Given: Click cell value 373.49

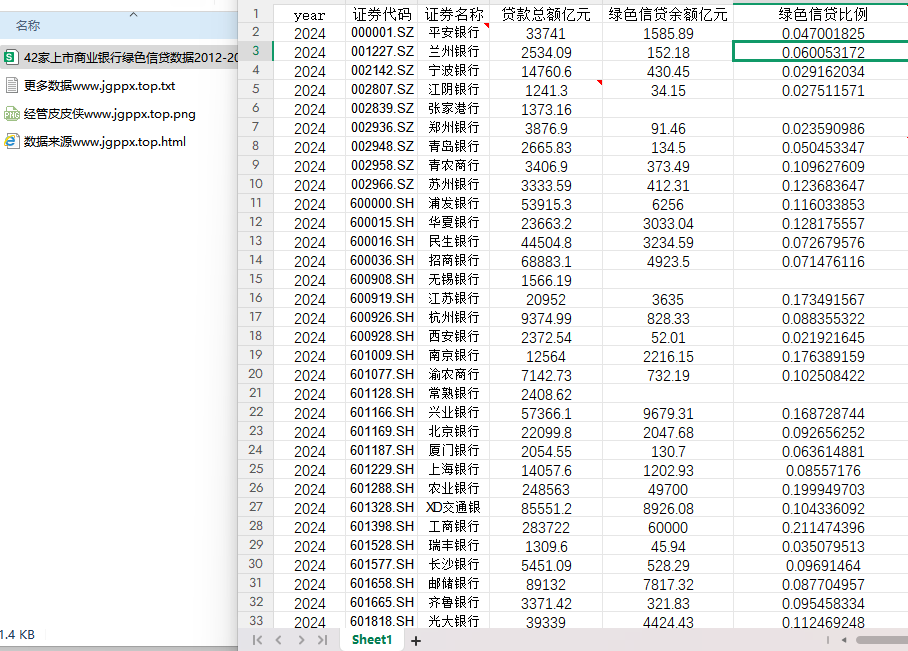Looking at the screenshot, I should [x=668, y=166].
